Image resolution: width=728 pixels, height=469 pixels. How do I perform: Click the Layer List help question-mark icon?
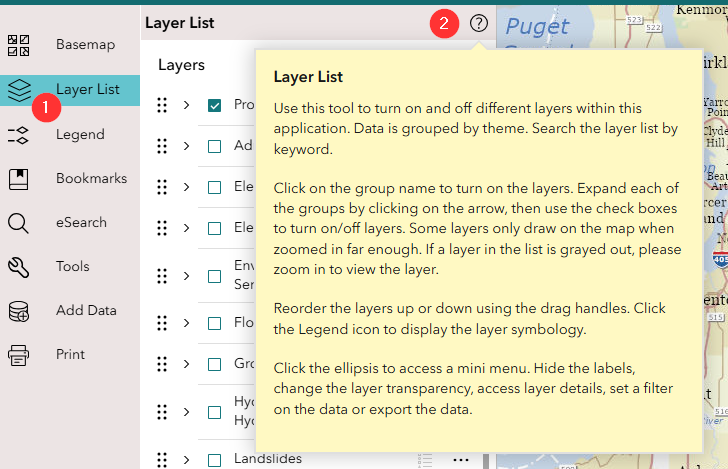point(479,23)
